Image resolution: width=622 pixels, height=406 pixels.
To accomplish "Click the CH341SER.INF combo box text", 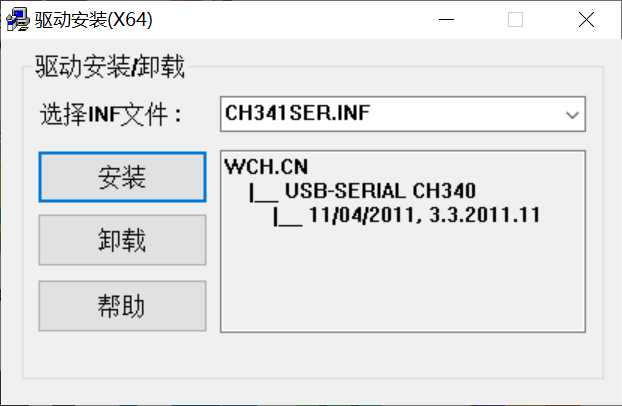I will tap(298, 113).
